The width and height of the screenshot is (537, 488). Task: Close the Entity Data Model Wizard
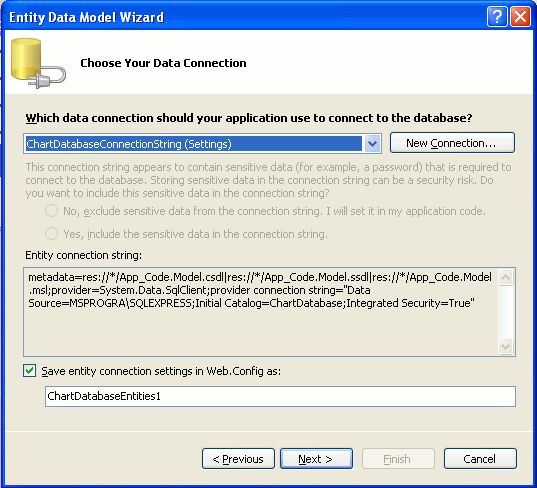520,17
